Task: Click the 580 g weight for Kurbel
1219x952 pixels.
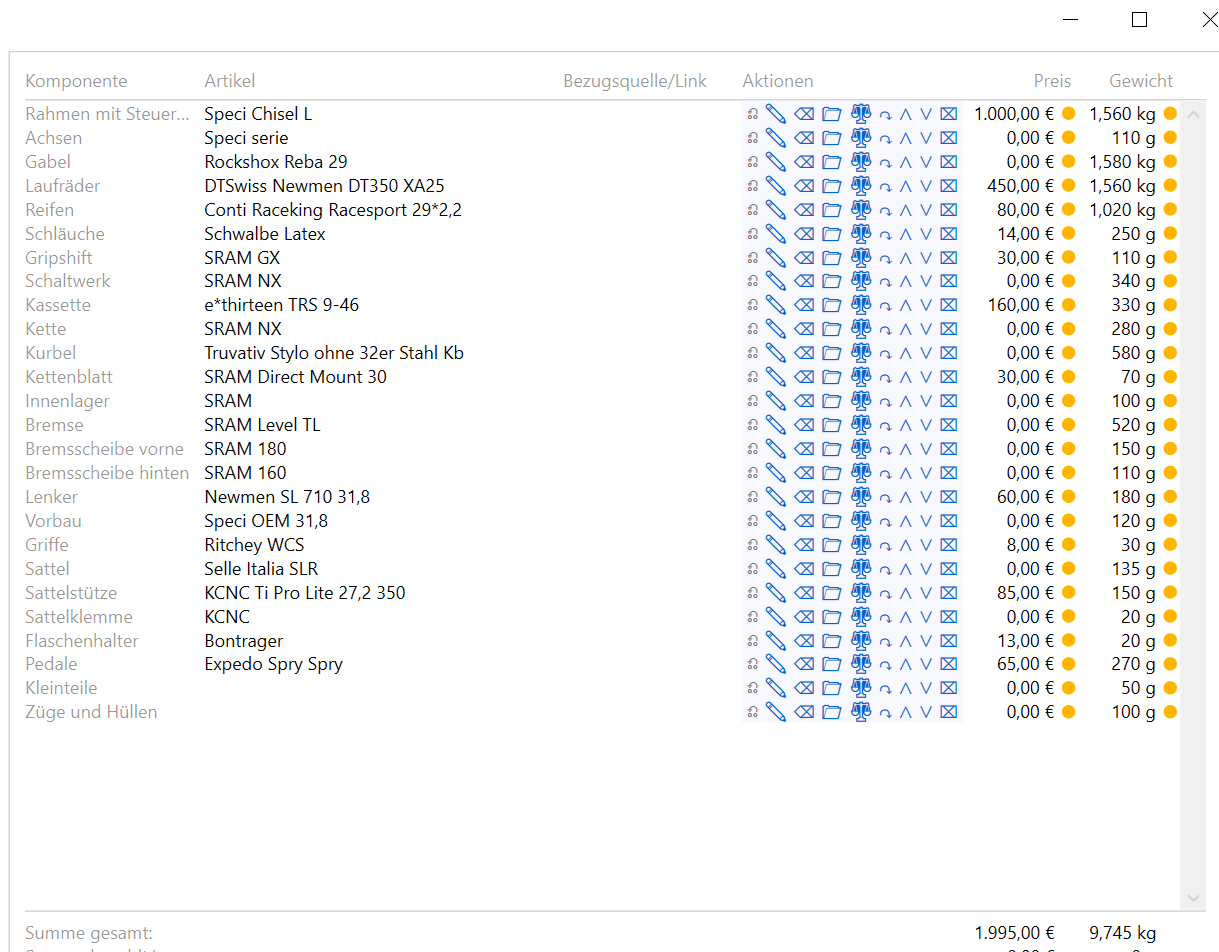Action: tap(1133, 353)
